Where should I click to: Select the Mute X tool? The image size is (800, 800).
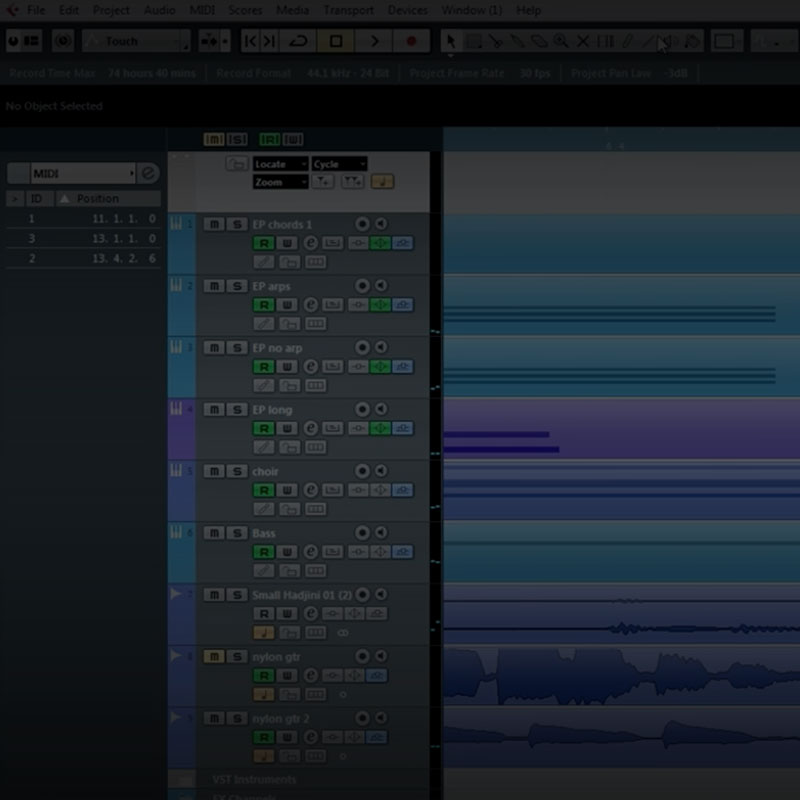583,41
